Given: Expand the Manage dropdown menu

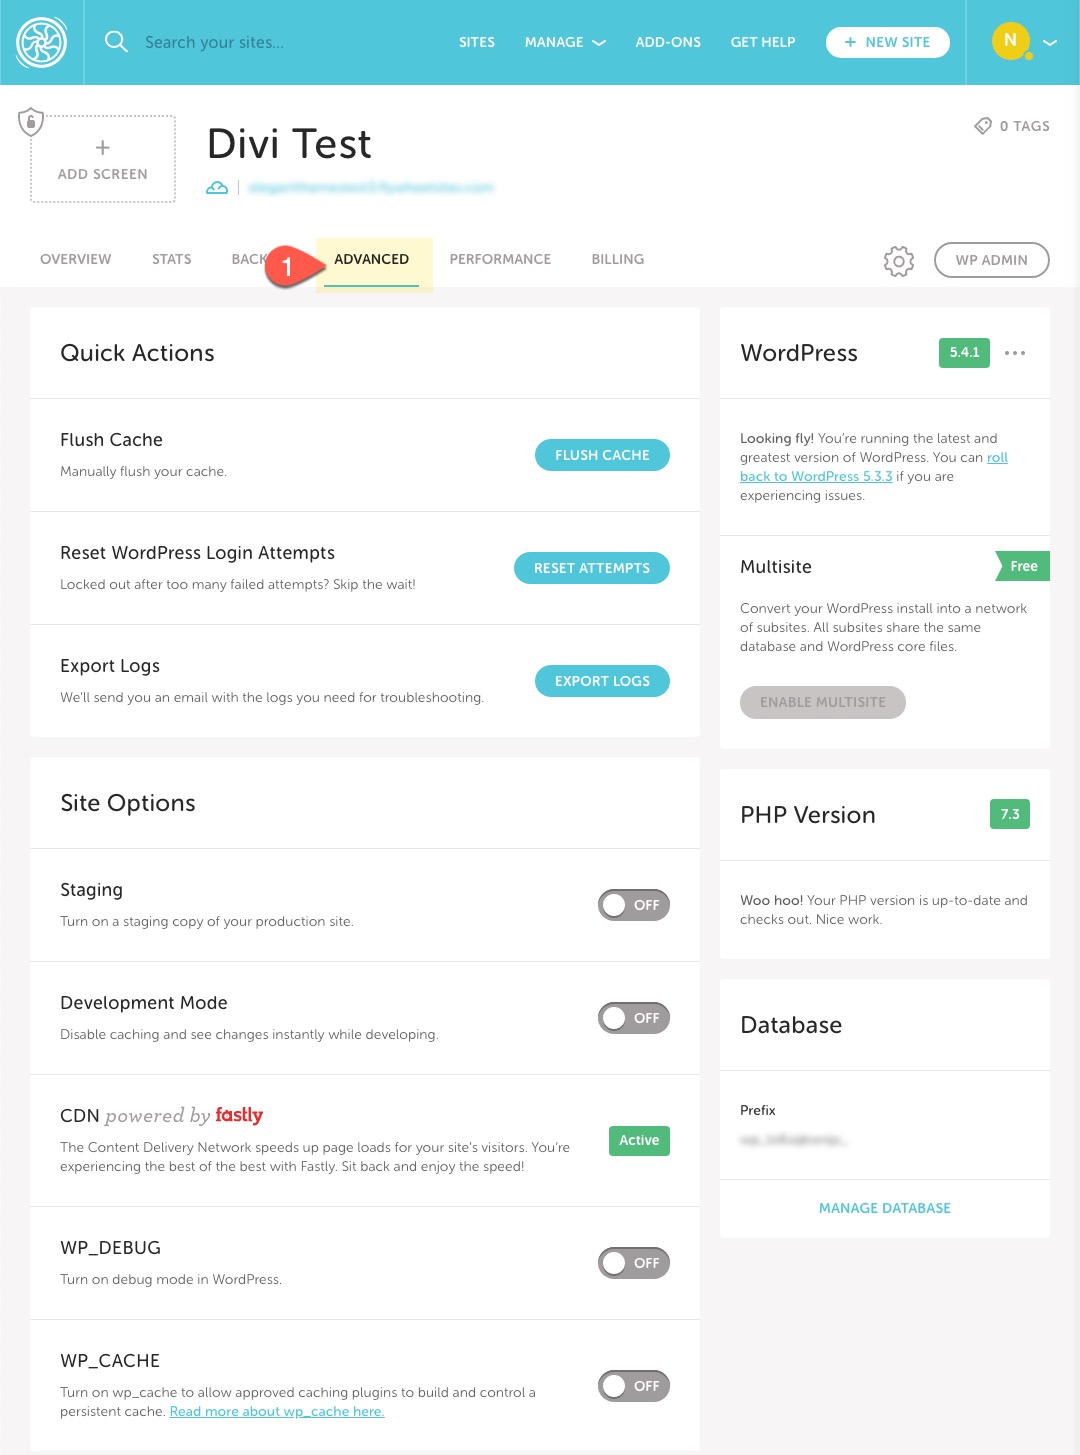Looking at the screenshot, I should click(565, 42).
